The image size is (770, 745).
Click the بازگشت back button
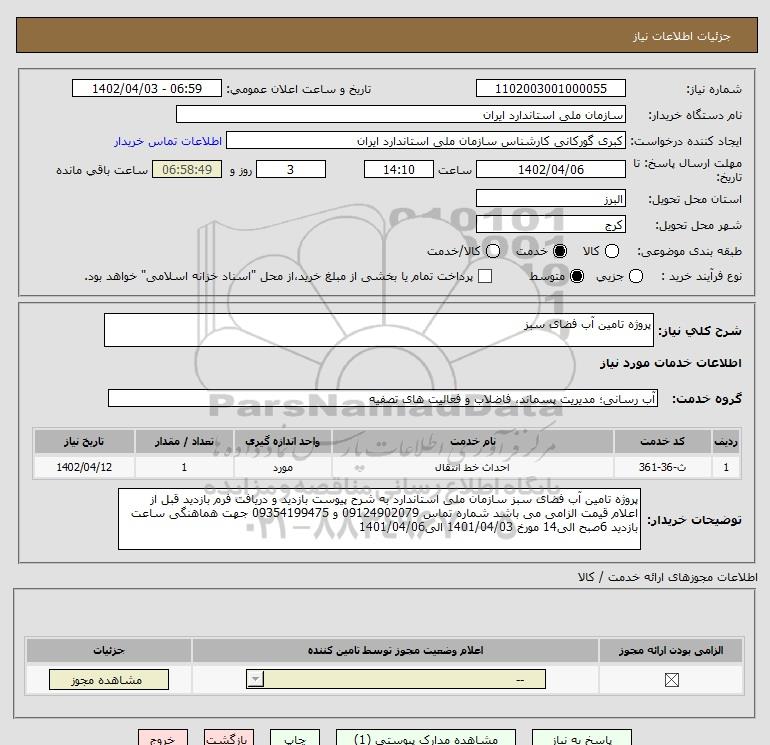coord(229,738)
